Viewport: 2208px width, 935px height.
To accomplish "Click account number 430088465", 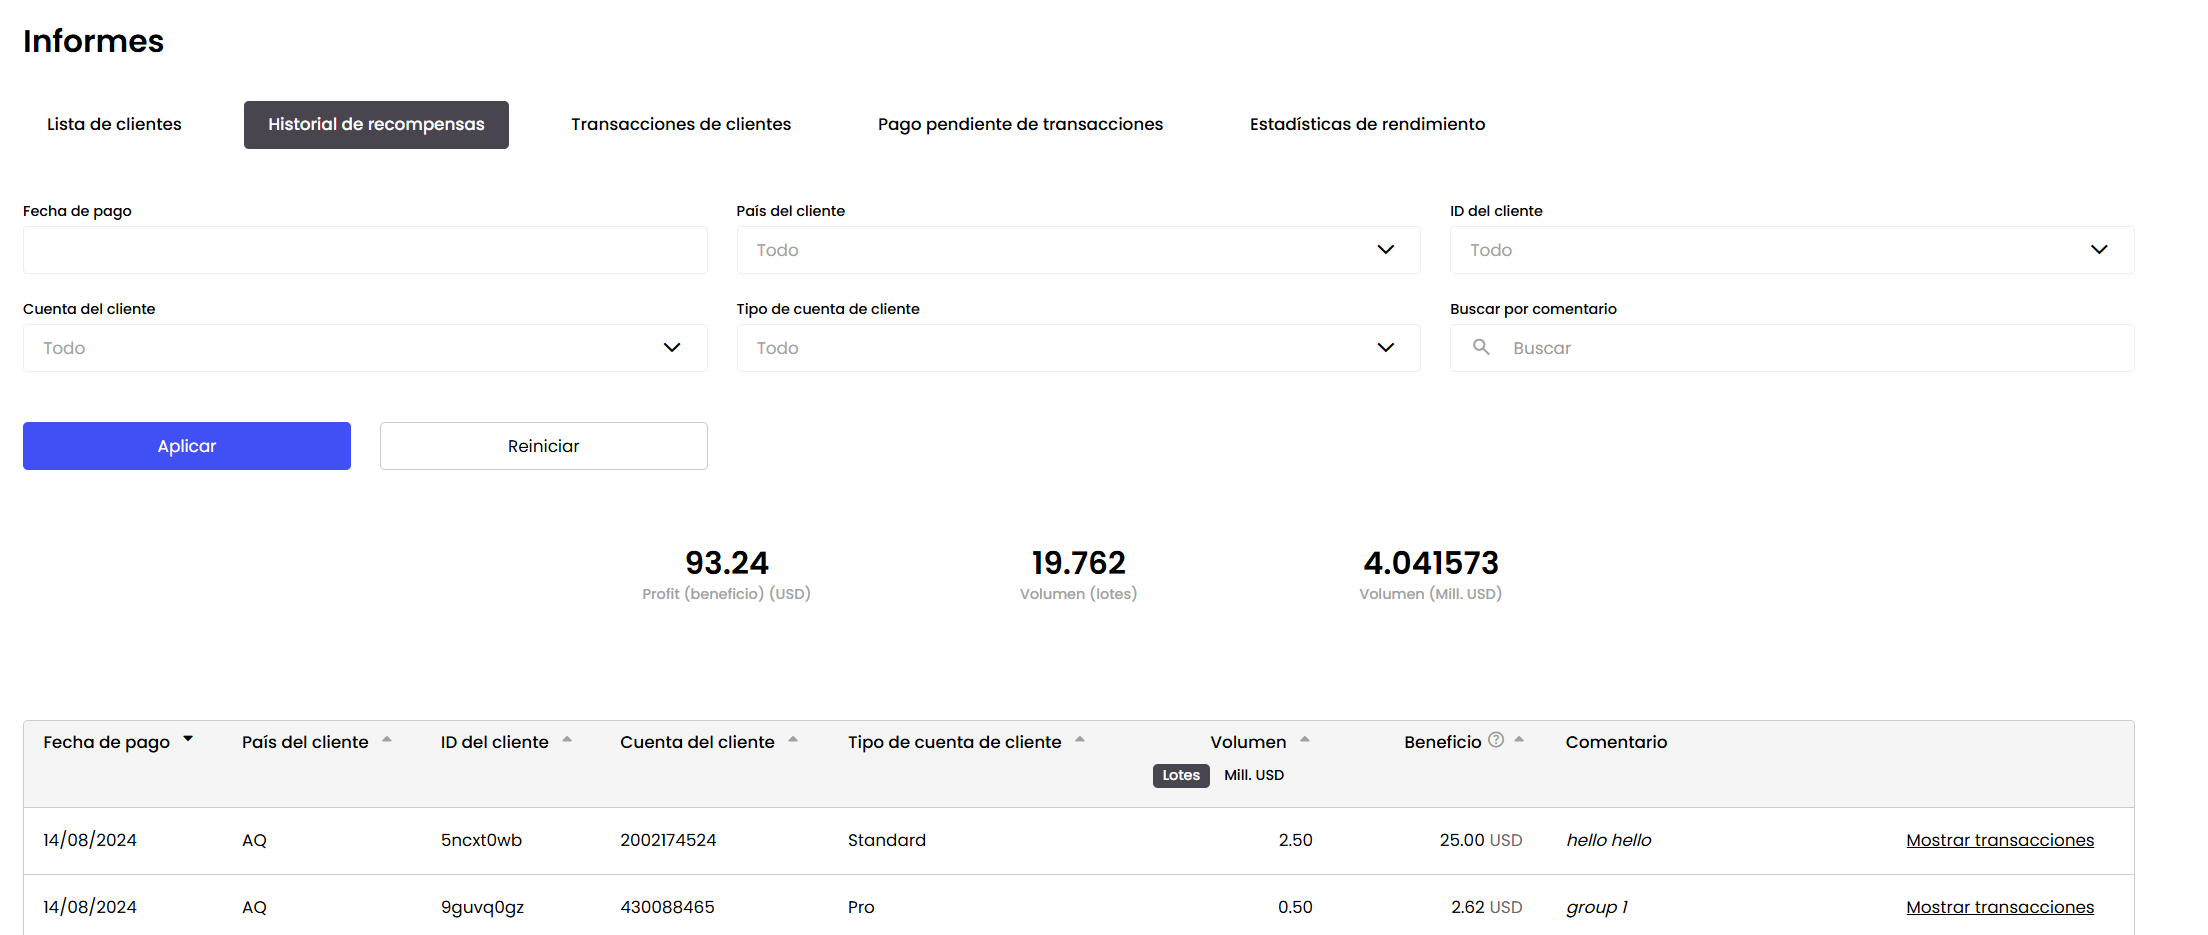I will tap(667, 907).
